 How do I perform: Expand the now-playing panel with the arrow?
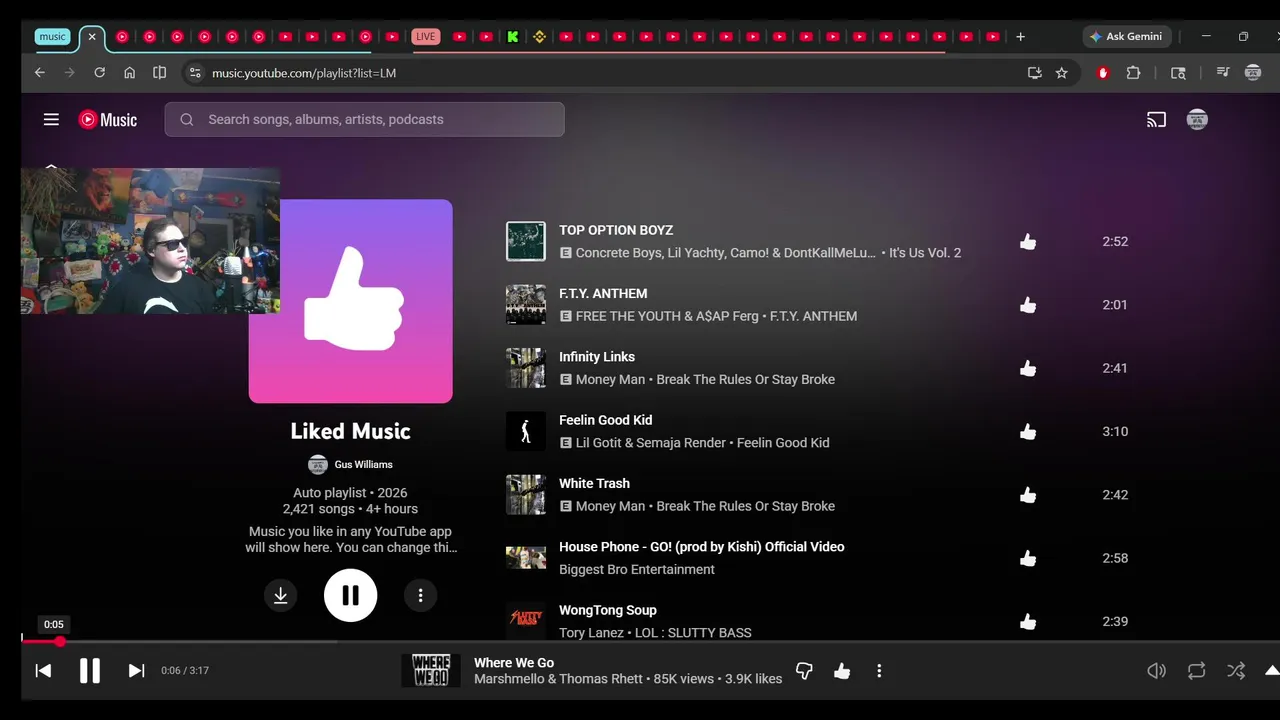[x=1272, y=671]
